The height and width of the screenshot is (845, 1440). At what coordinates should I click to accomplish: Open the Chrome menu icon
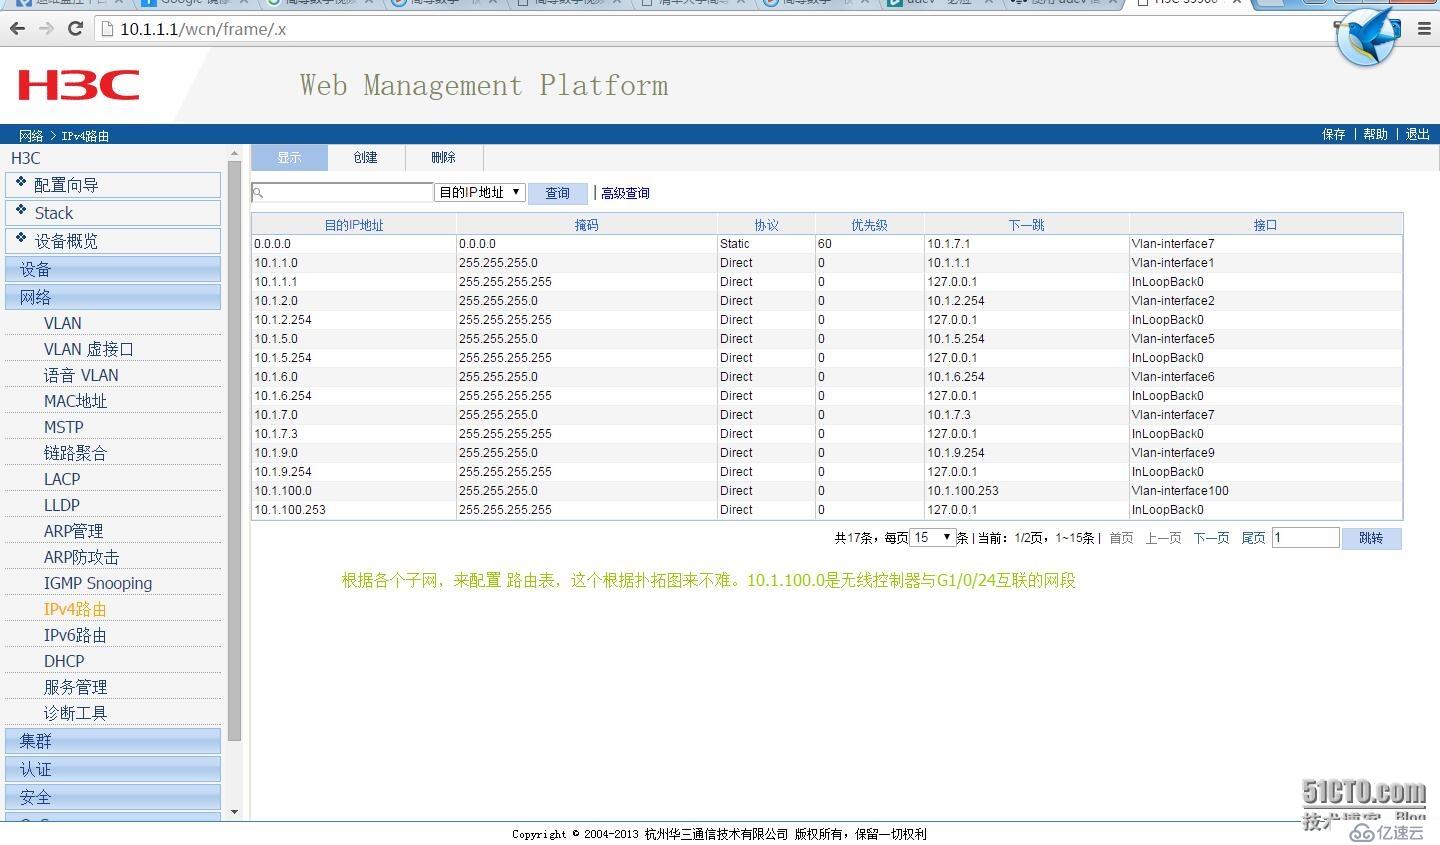[x=1424, y=29]
